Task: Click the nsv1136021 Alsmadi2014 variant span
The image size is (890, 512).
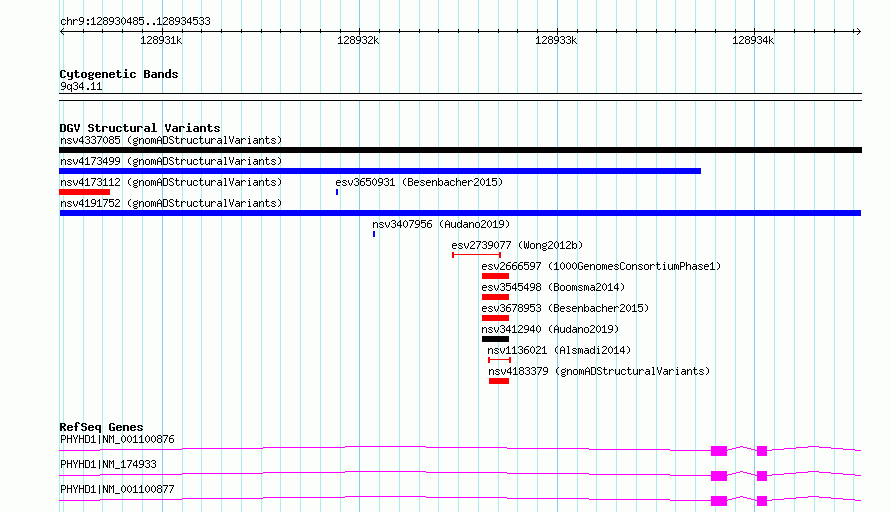Action: (499, 360)
